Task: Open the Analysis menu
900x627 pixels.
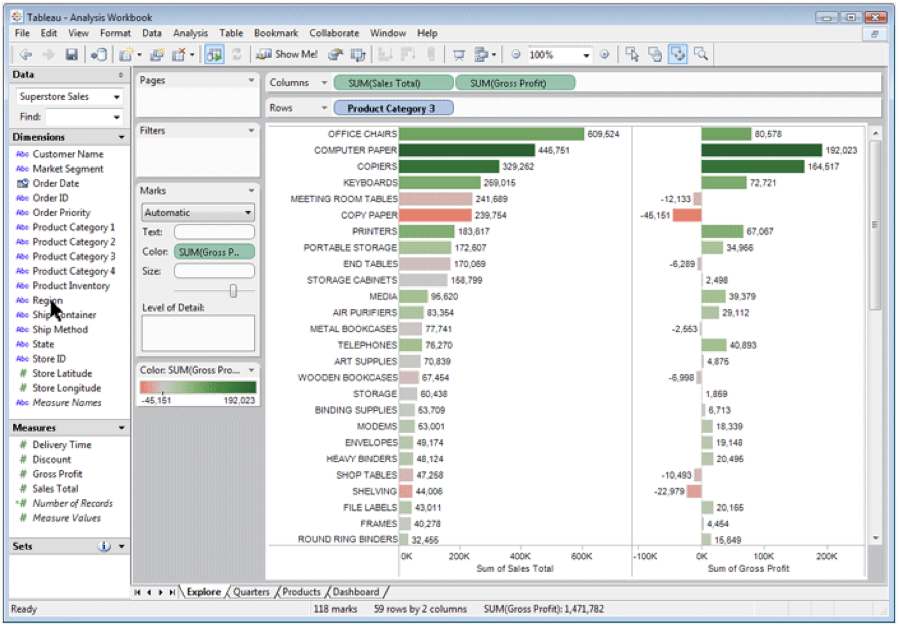Action: 190,33
